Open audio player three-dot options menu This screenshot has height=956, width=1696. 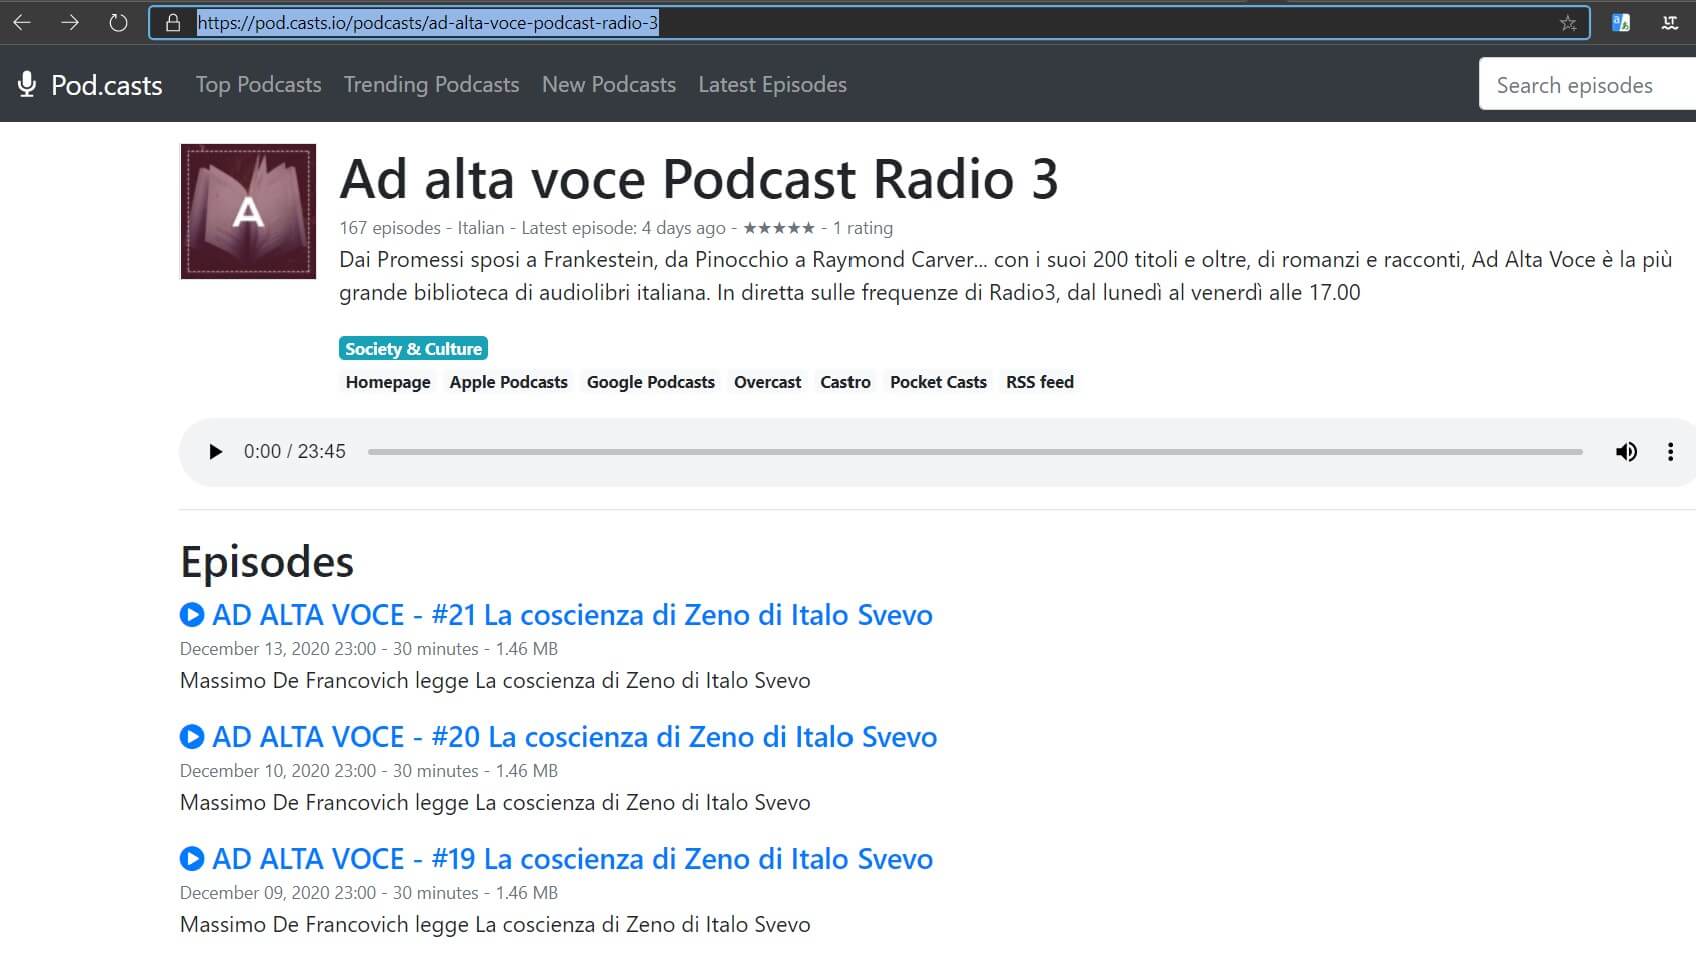(x=1670, y=452)
